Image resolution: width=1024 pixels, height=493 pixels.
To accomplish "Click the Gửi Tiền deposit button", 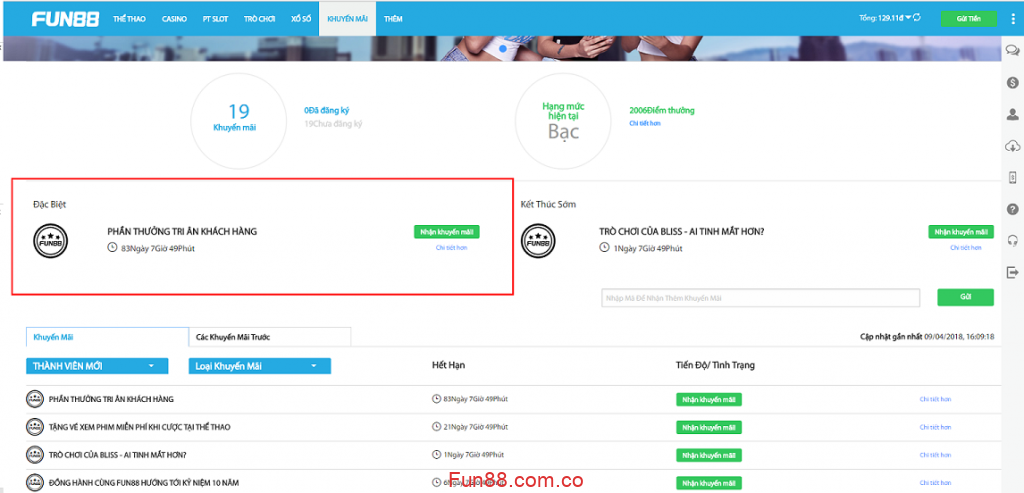I will click(968, 18).
